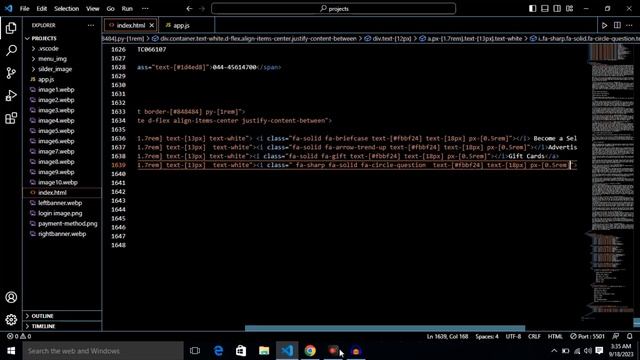This screenshot has width=640, height=360.
Task: Toggle the bottom panel layout icon
Action: pos(545,9)
